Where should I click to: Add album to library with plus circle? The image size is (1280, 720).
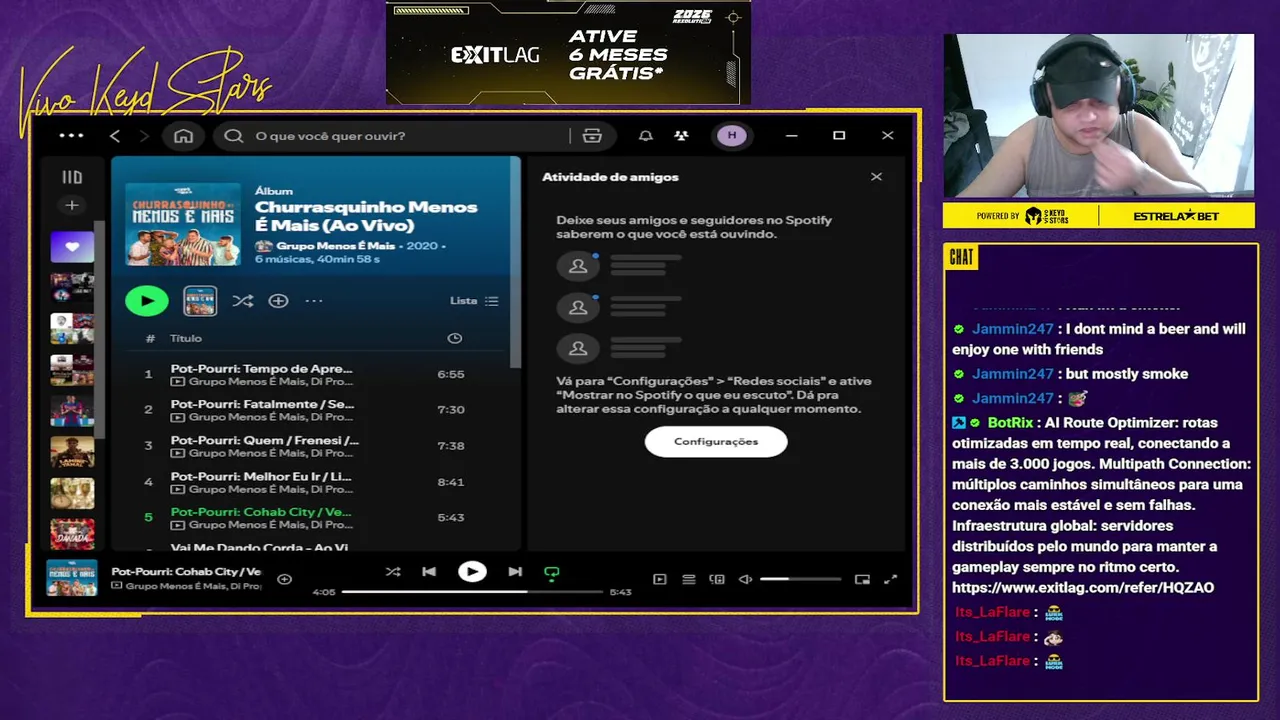tap(279, 300)
